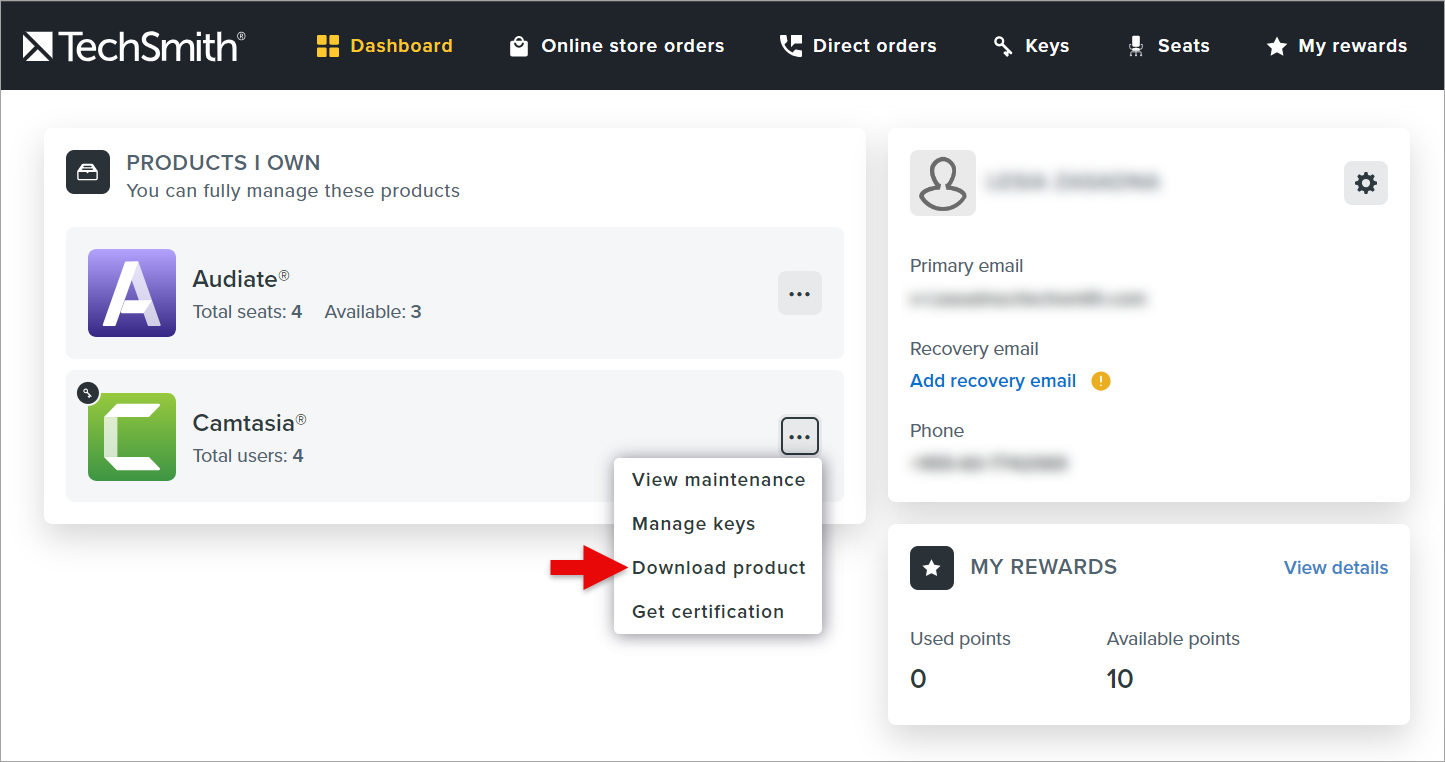Click the Products I Own archive box icon
This screenshot has width=1445, height=762.
click(88, 172)
